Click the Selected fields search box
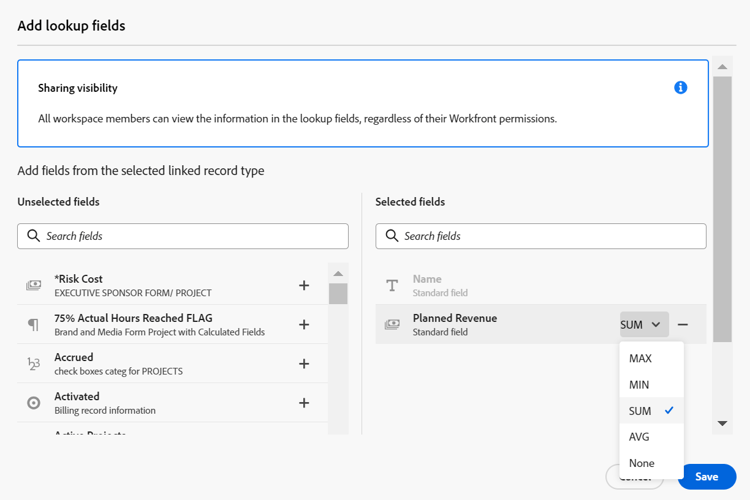 coord(541,236)
